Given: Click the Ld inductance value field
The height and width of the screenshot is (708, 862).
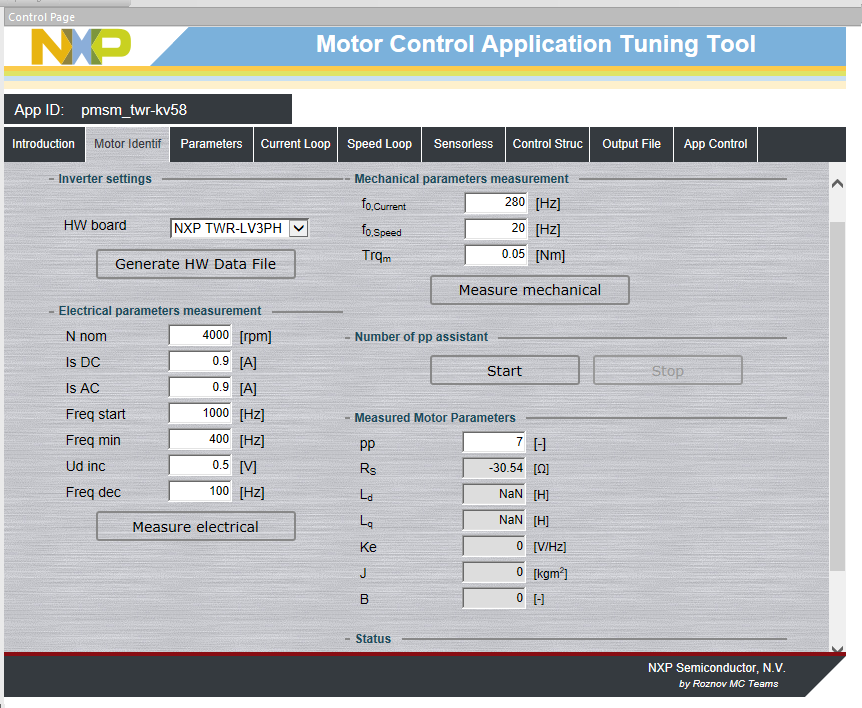Looking at the screenshot, I should [x=494, y=494].
